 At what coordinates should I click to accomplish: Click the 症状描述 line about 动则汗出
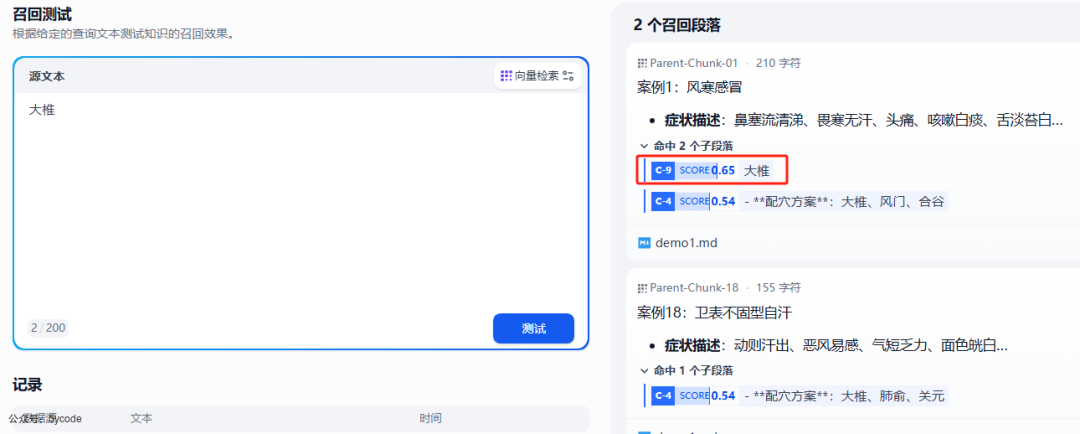(x=835, y=344)
